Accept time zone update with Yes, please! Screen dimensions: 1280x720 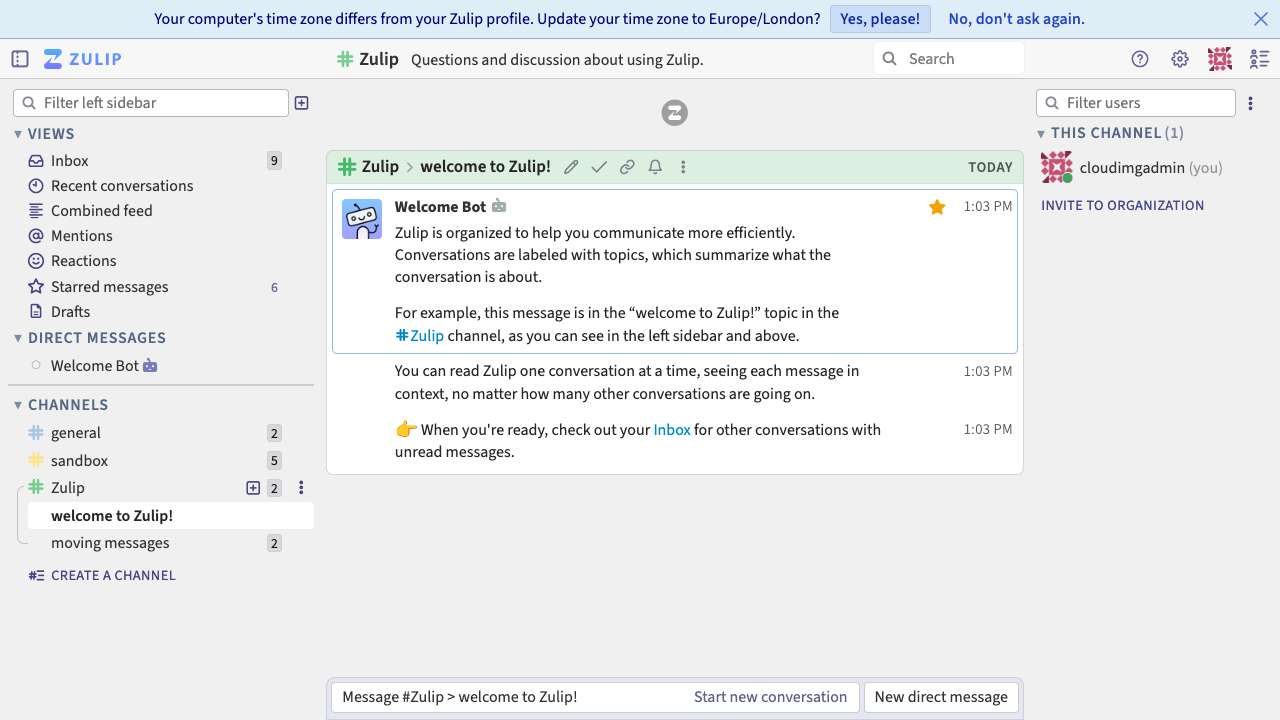click(880, 19)
